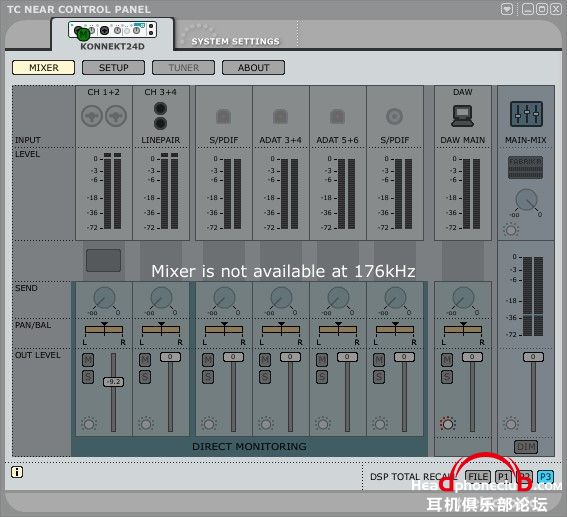The image size is (567, 517).
Task: Click the ADAT 5+6 light indicator at strip bottom
Action: click(x=323, y=424)
